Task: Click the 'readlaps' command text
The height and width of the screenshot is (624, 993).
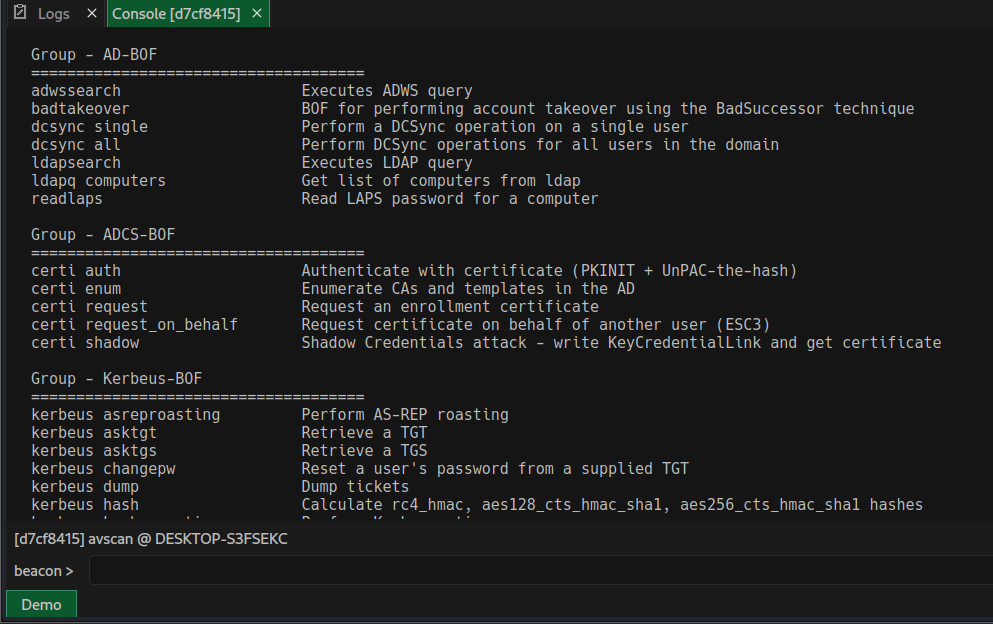Action: pyautogui.click(x=66, y=198)
